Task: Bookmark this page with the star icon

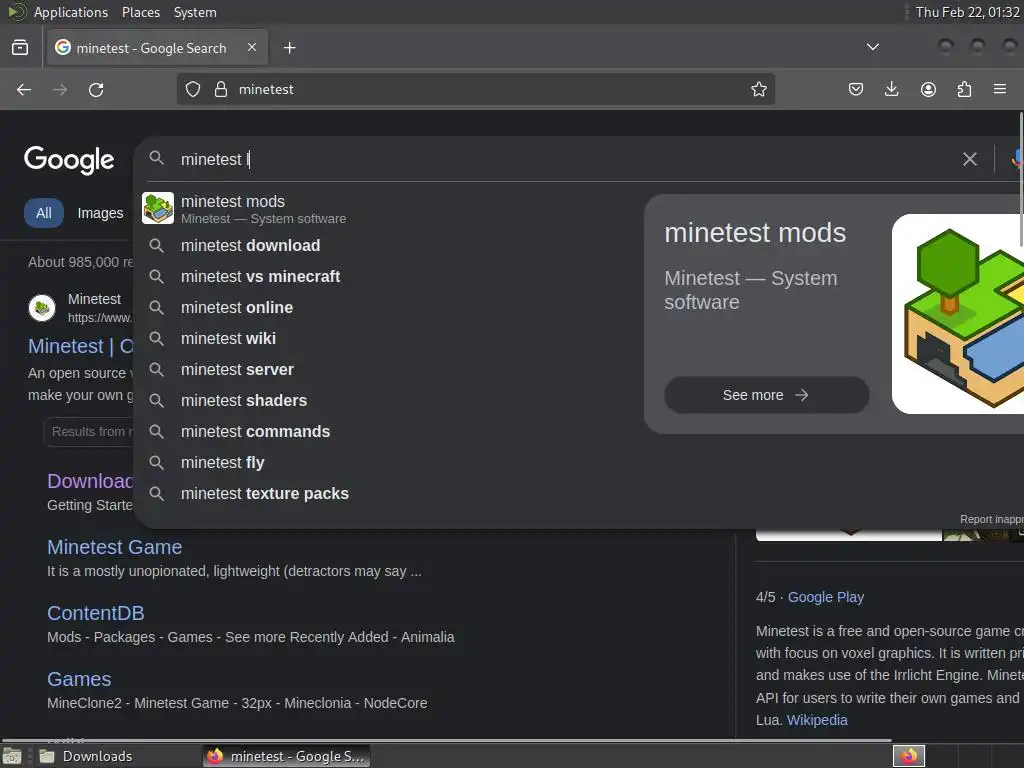Action: [x=758, y=89]
